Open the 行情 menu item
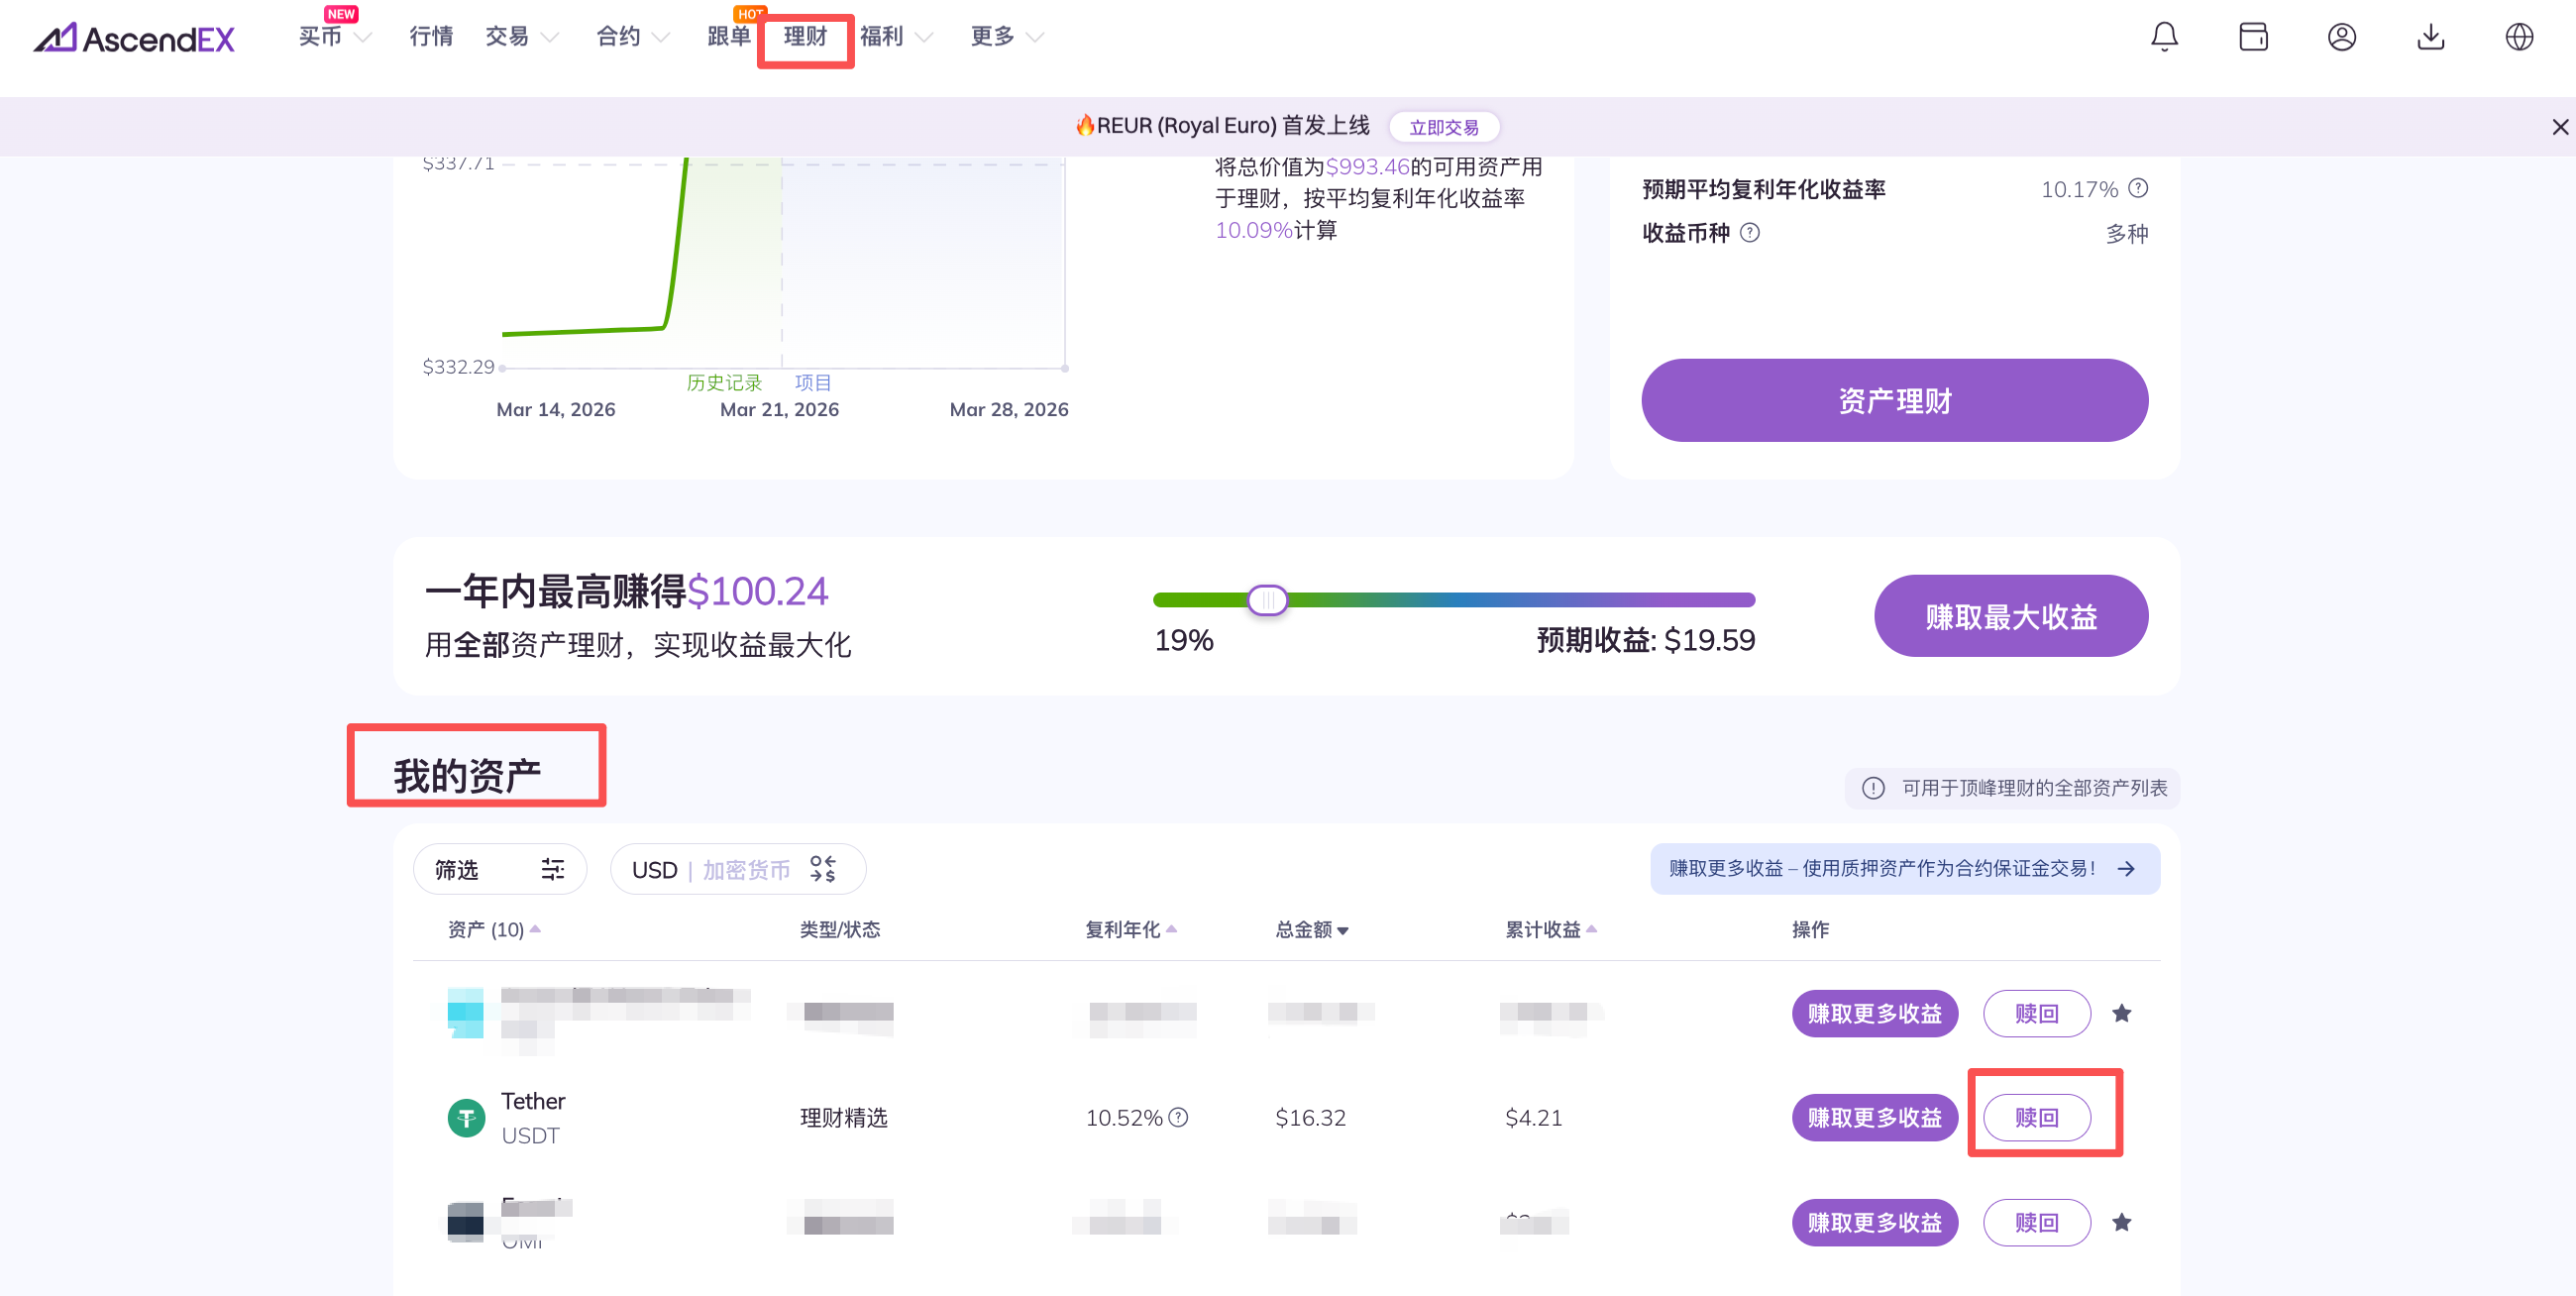This screenshot has height=1296, width=2576. [431, 37]
